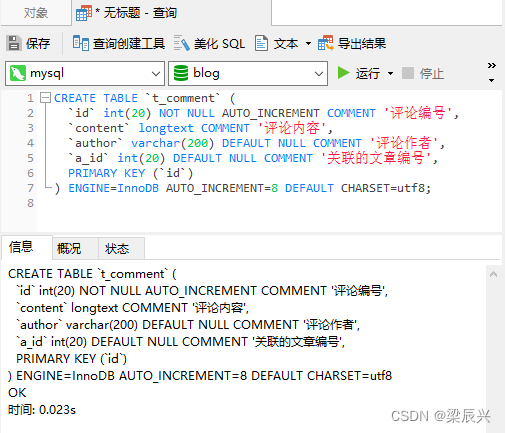
Task: Expand the Run (运行) dropdown arrow
Action: click(x=390, y=73)
